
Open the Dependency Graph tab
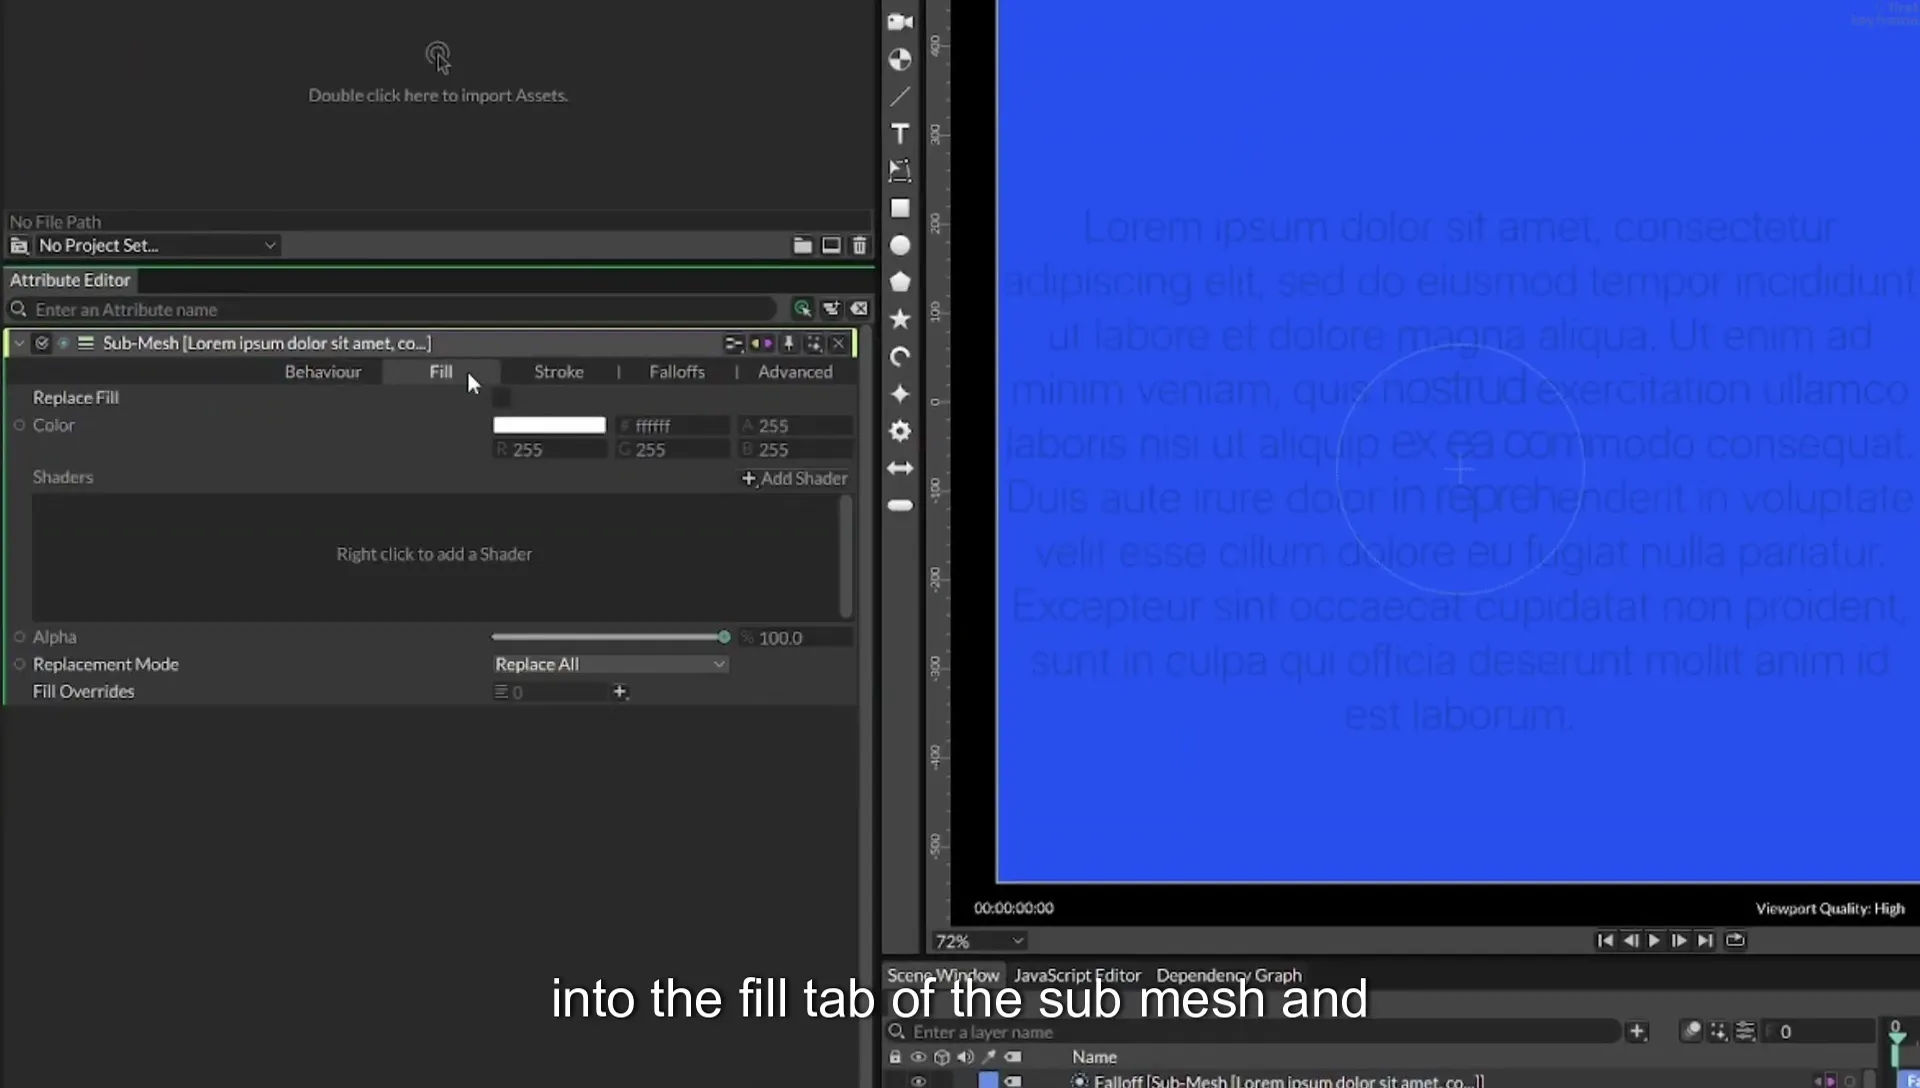coord(1229,975)
